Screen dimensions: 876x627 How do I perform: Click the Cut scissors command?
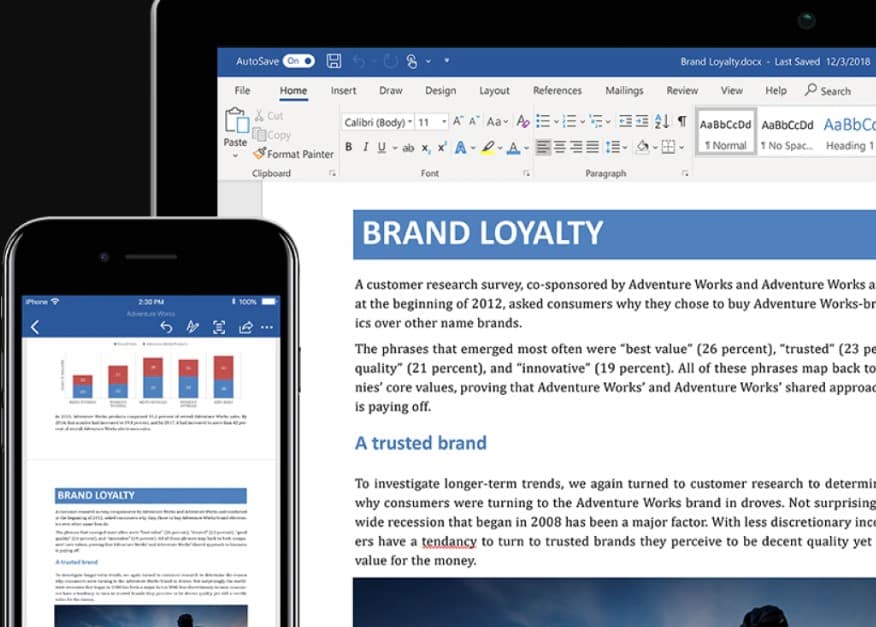click(x=269, y=116)
